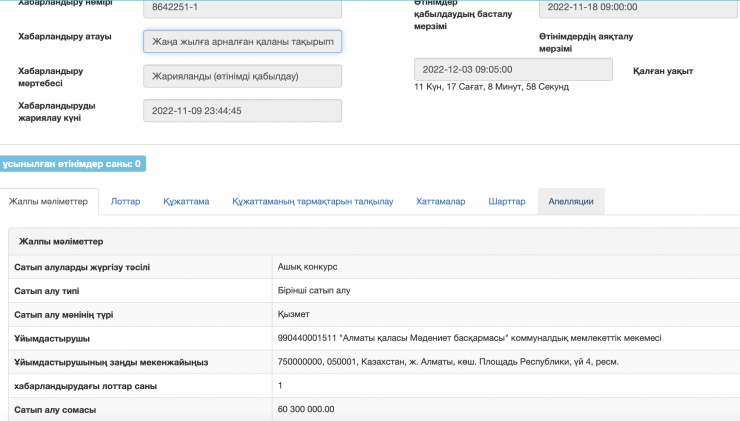This screenshot has height=421, width=740.
Task: Click the announcement number field 8642251-1
Action: pos(242,8)
